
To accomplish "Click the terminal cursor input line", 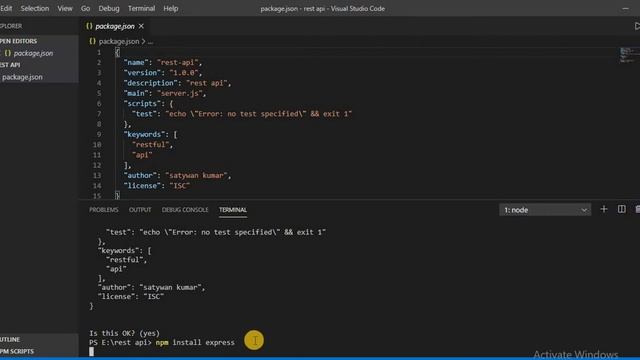I will coord(91,351).
